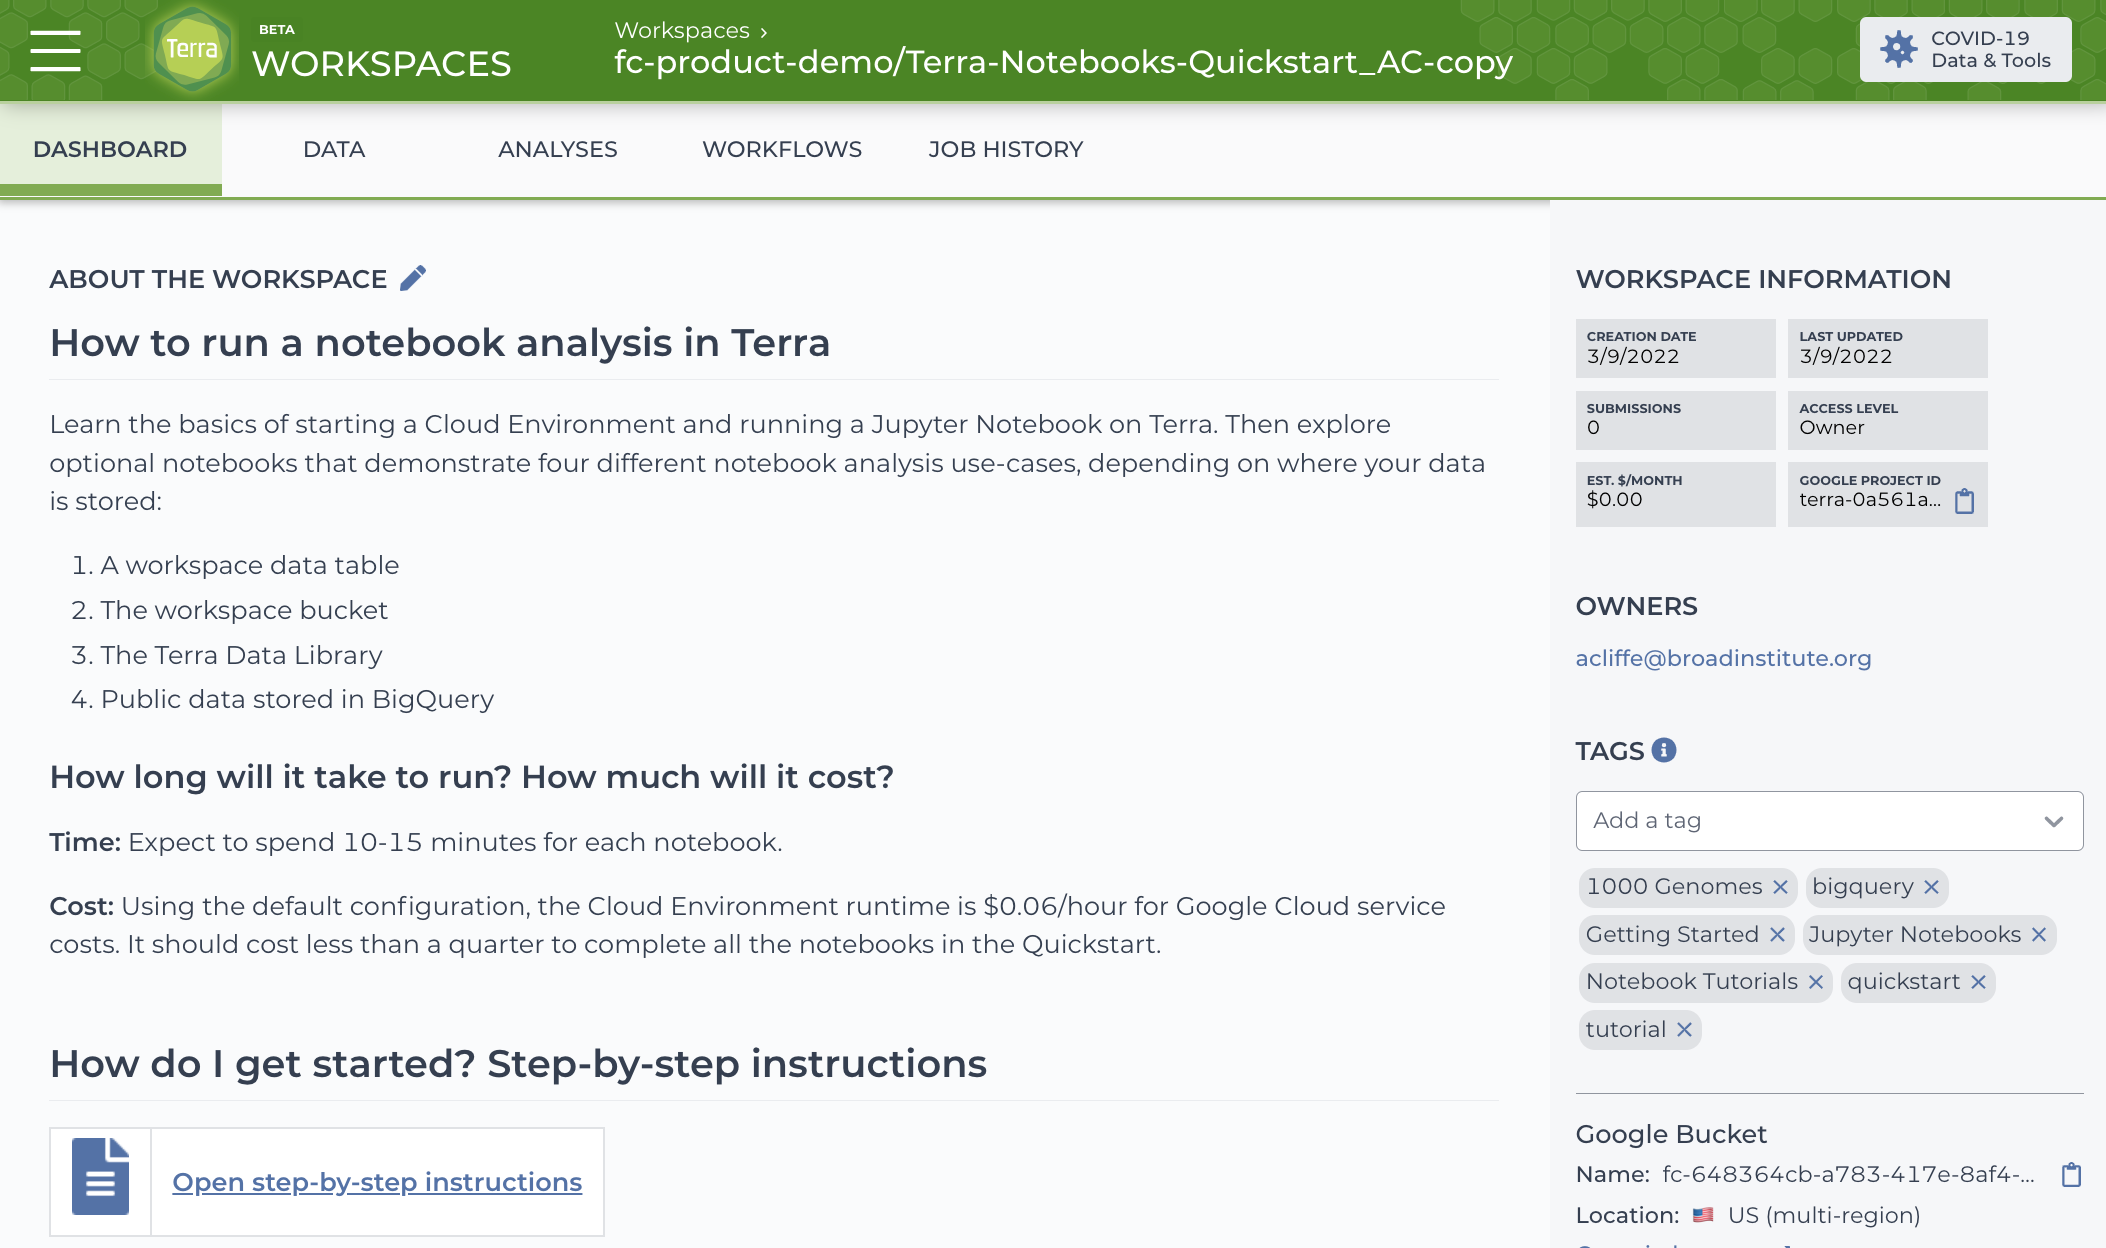Open the Workflows tab

782,149
